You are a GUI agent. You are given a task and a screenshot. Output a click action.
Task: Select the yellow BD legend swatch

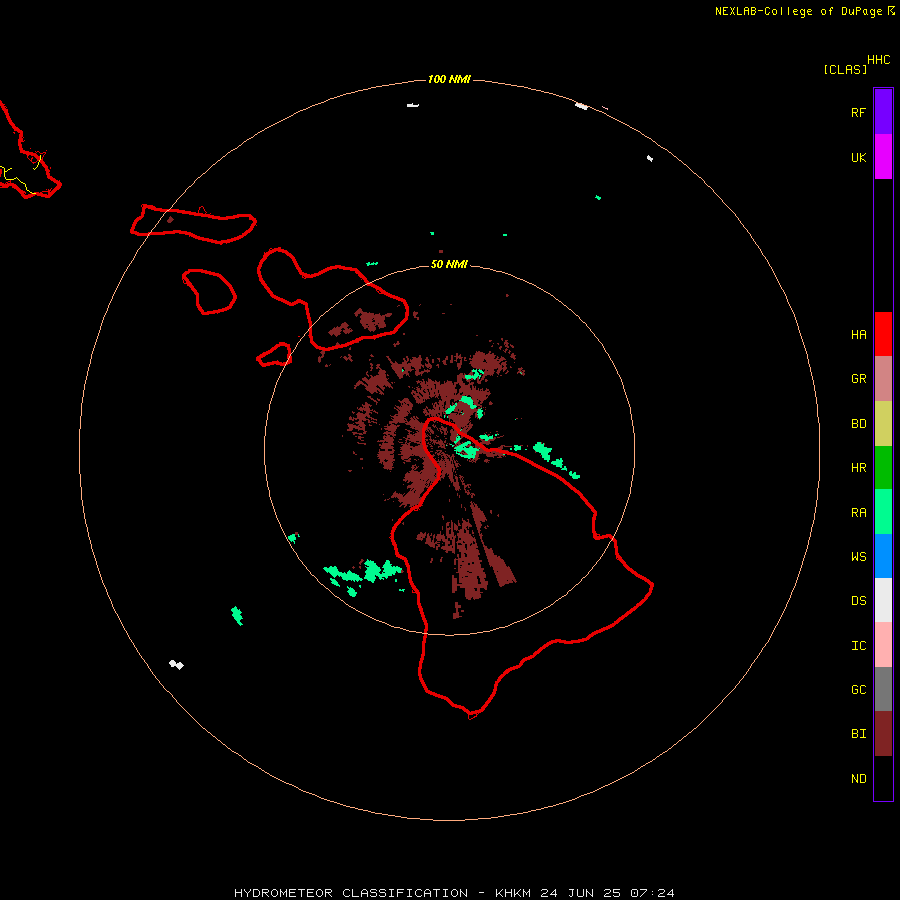click(x=883, y=424)
